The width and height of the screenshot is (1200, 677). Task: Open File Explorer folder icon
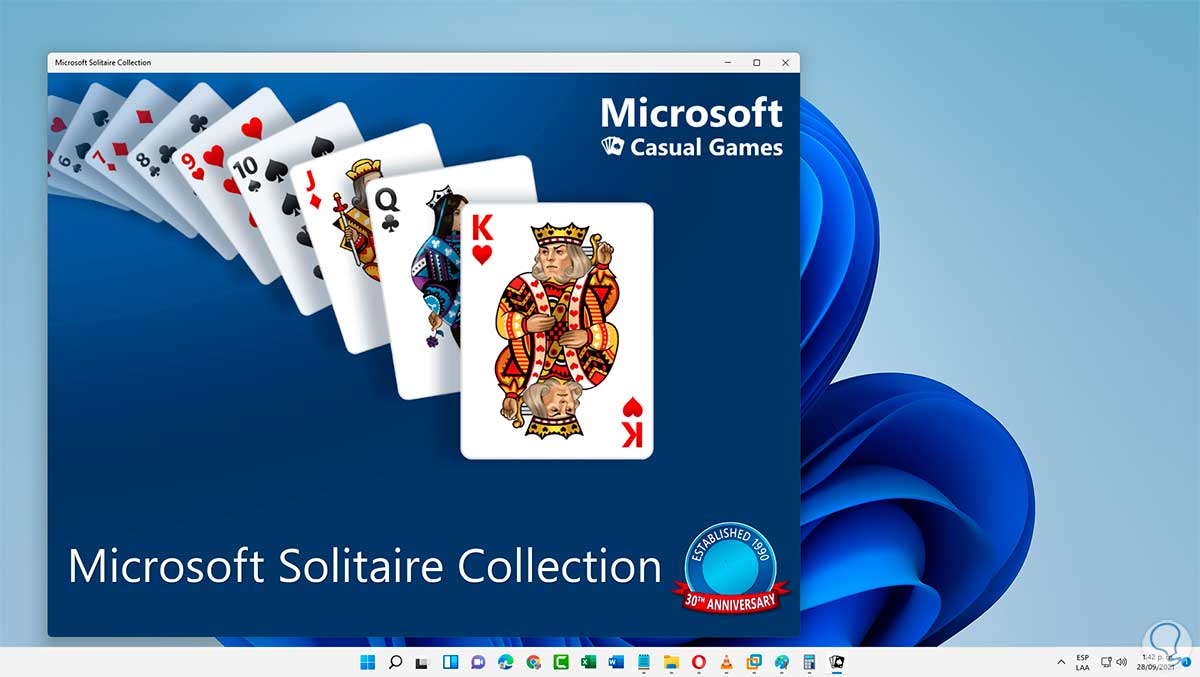tap(671, 662)
